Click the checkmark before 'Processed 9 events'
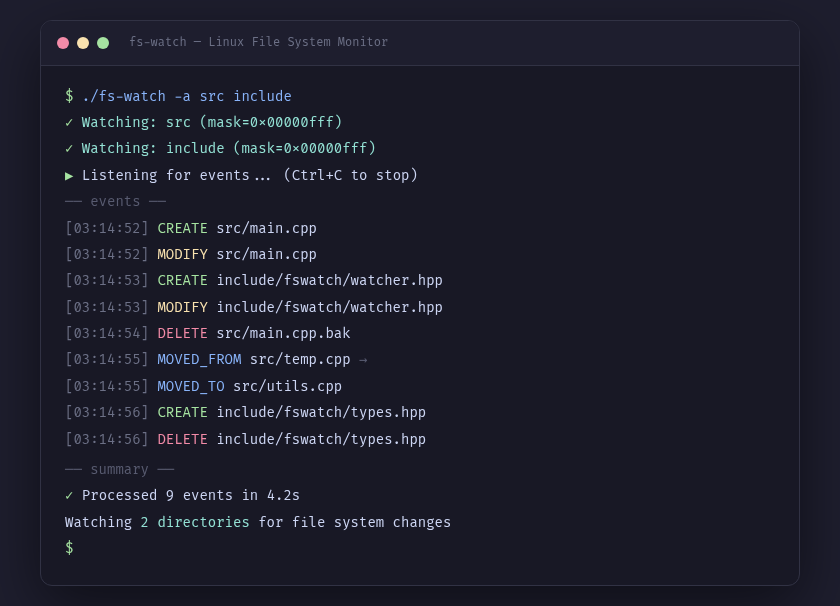 coord(69,496)
